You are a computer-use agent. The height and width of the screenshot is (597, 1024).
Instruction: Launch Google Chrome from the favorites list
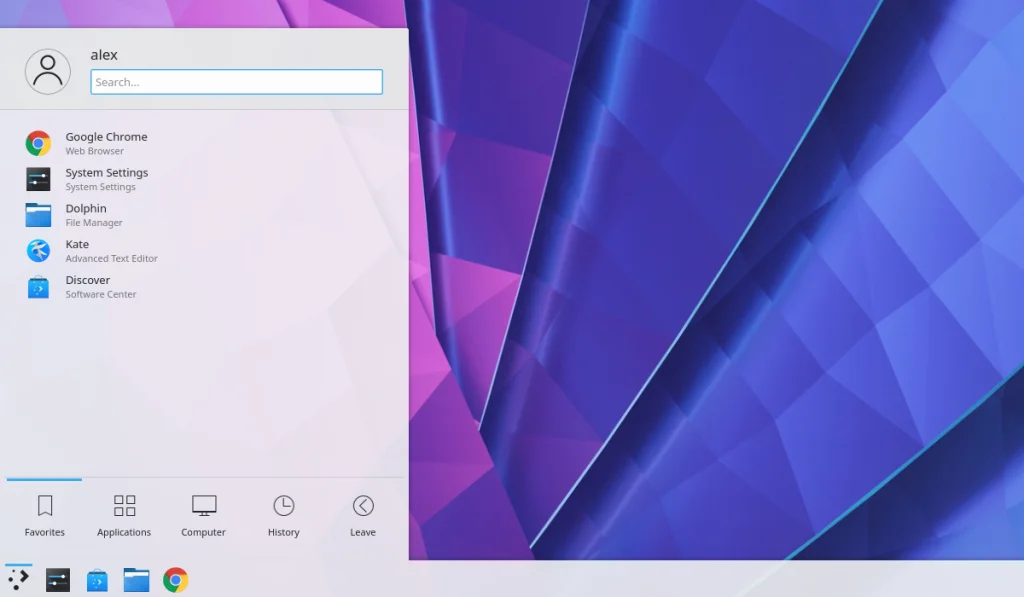(x=37, y=142)
